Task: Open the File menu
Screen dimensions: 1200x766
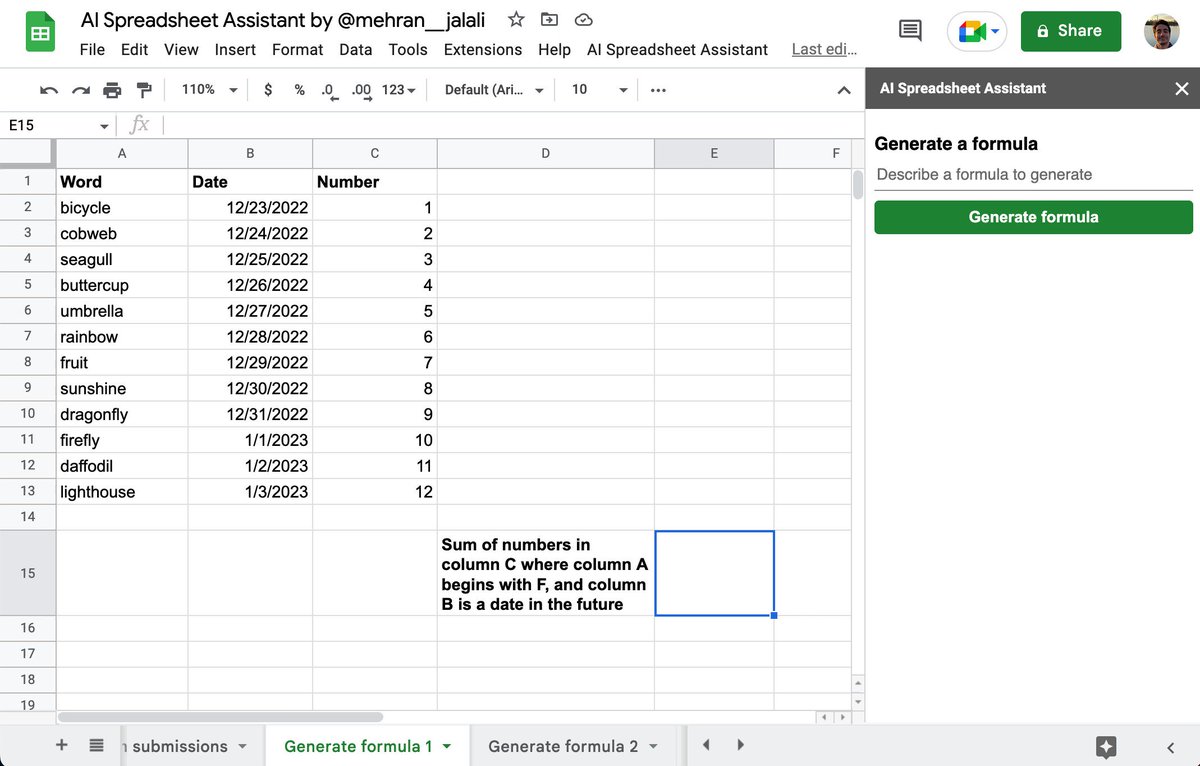Action: click(x=92, y=49)
